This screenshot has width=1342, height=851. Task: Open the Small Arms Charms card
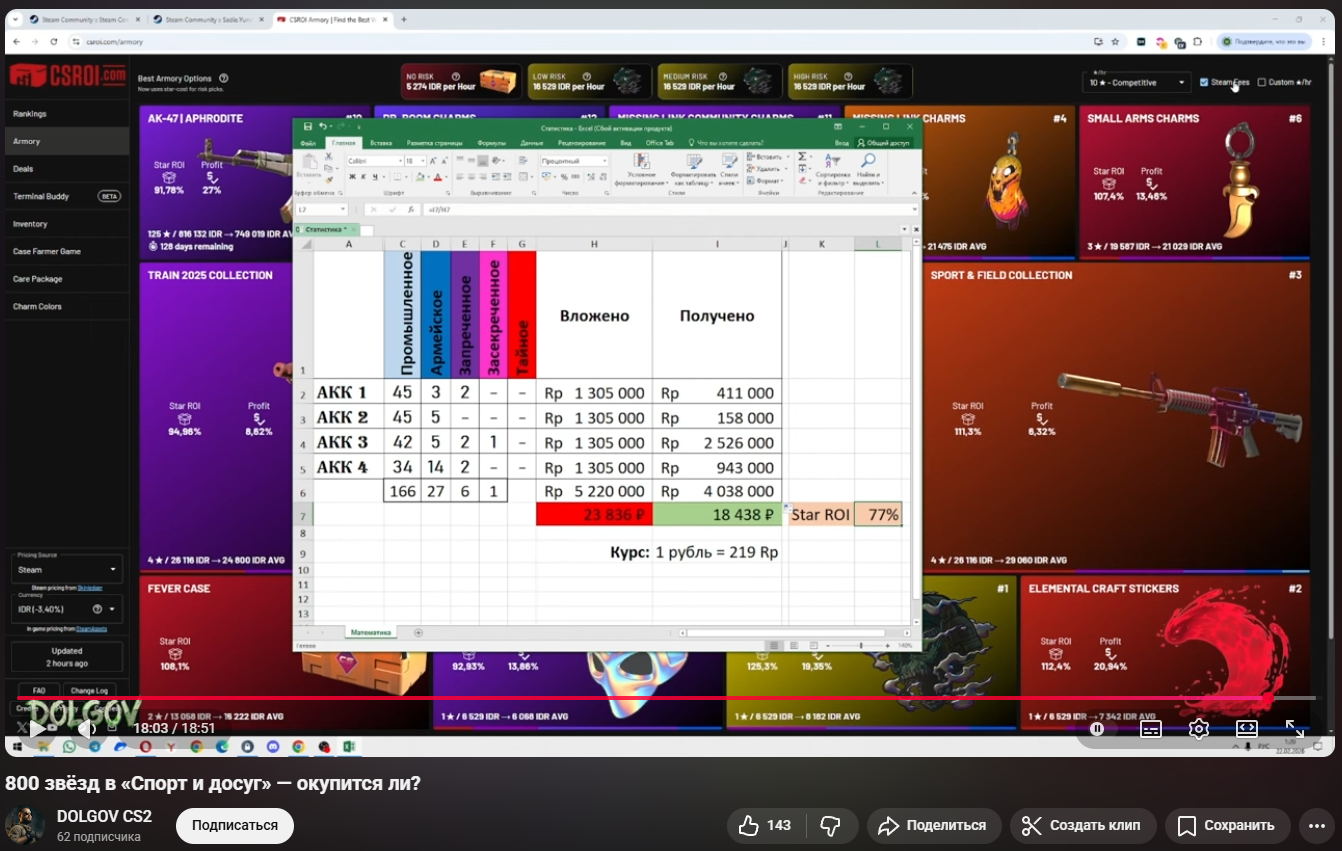[1194, 180]
